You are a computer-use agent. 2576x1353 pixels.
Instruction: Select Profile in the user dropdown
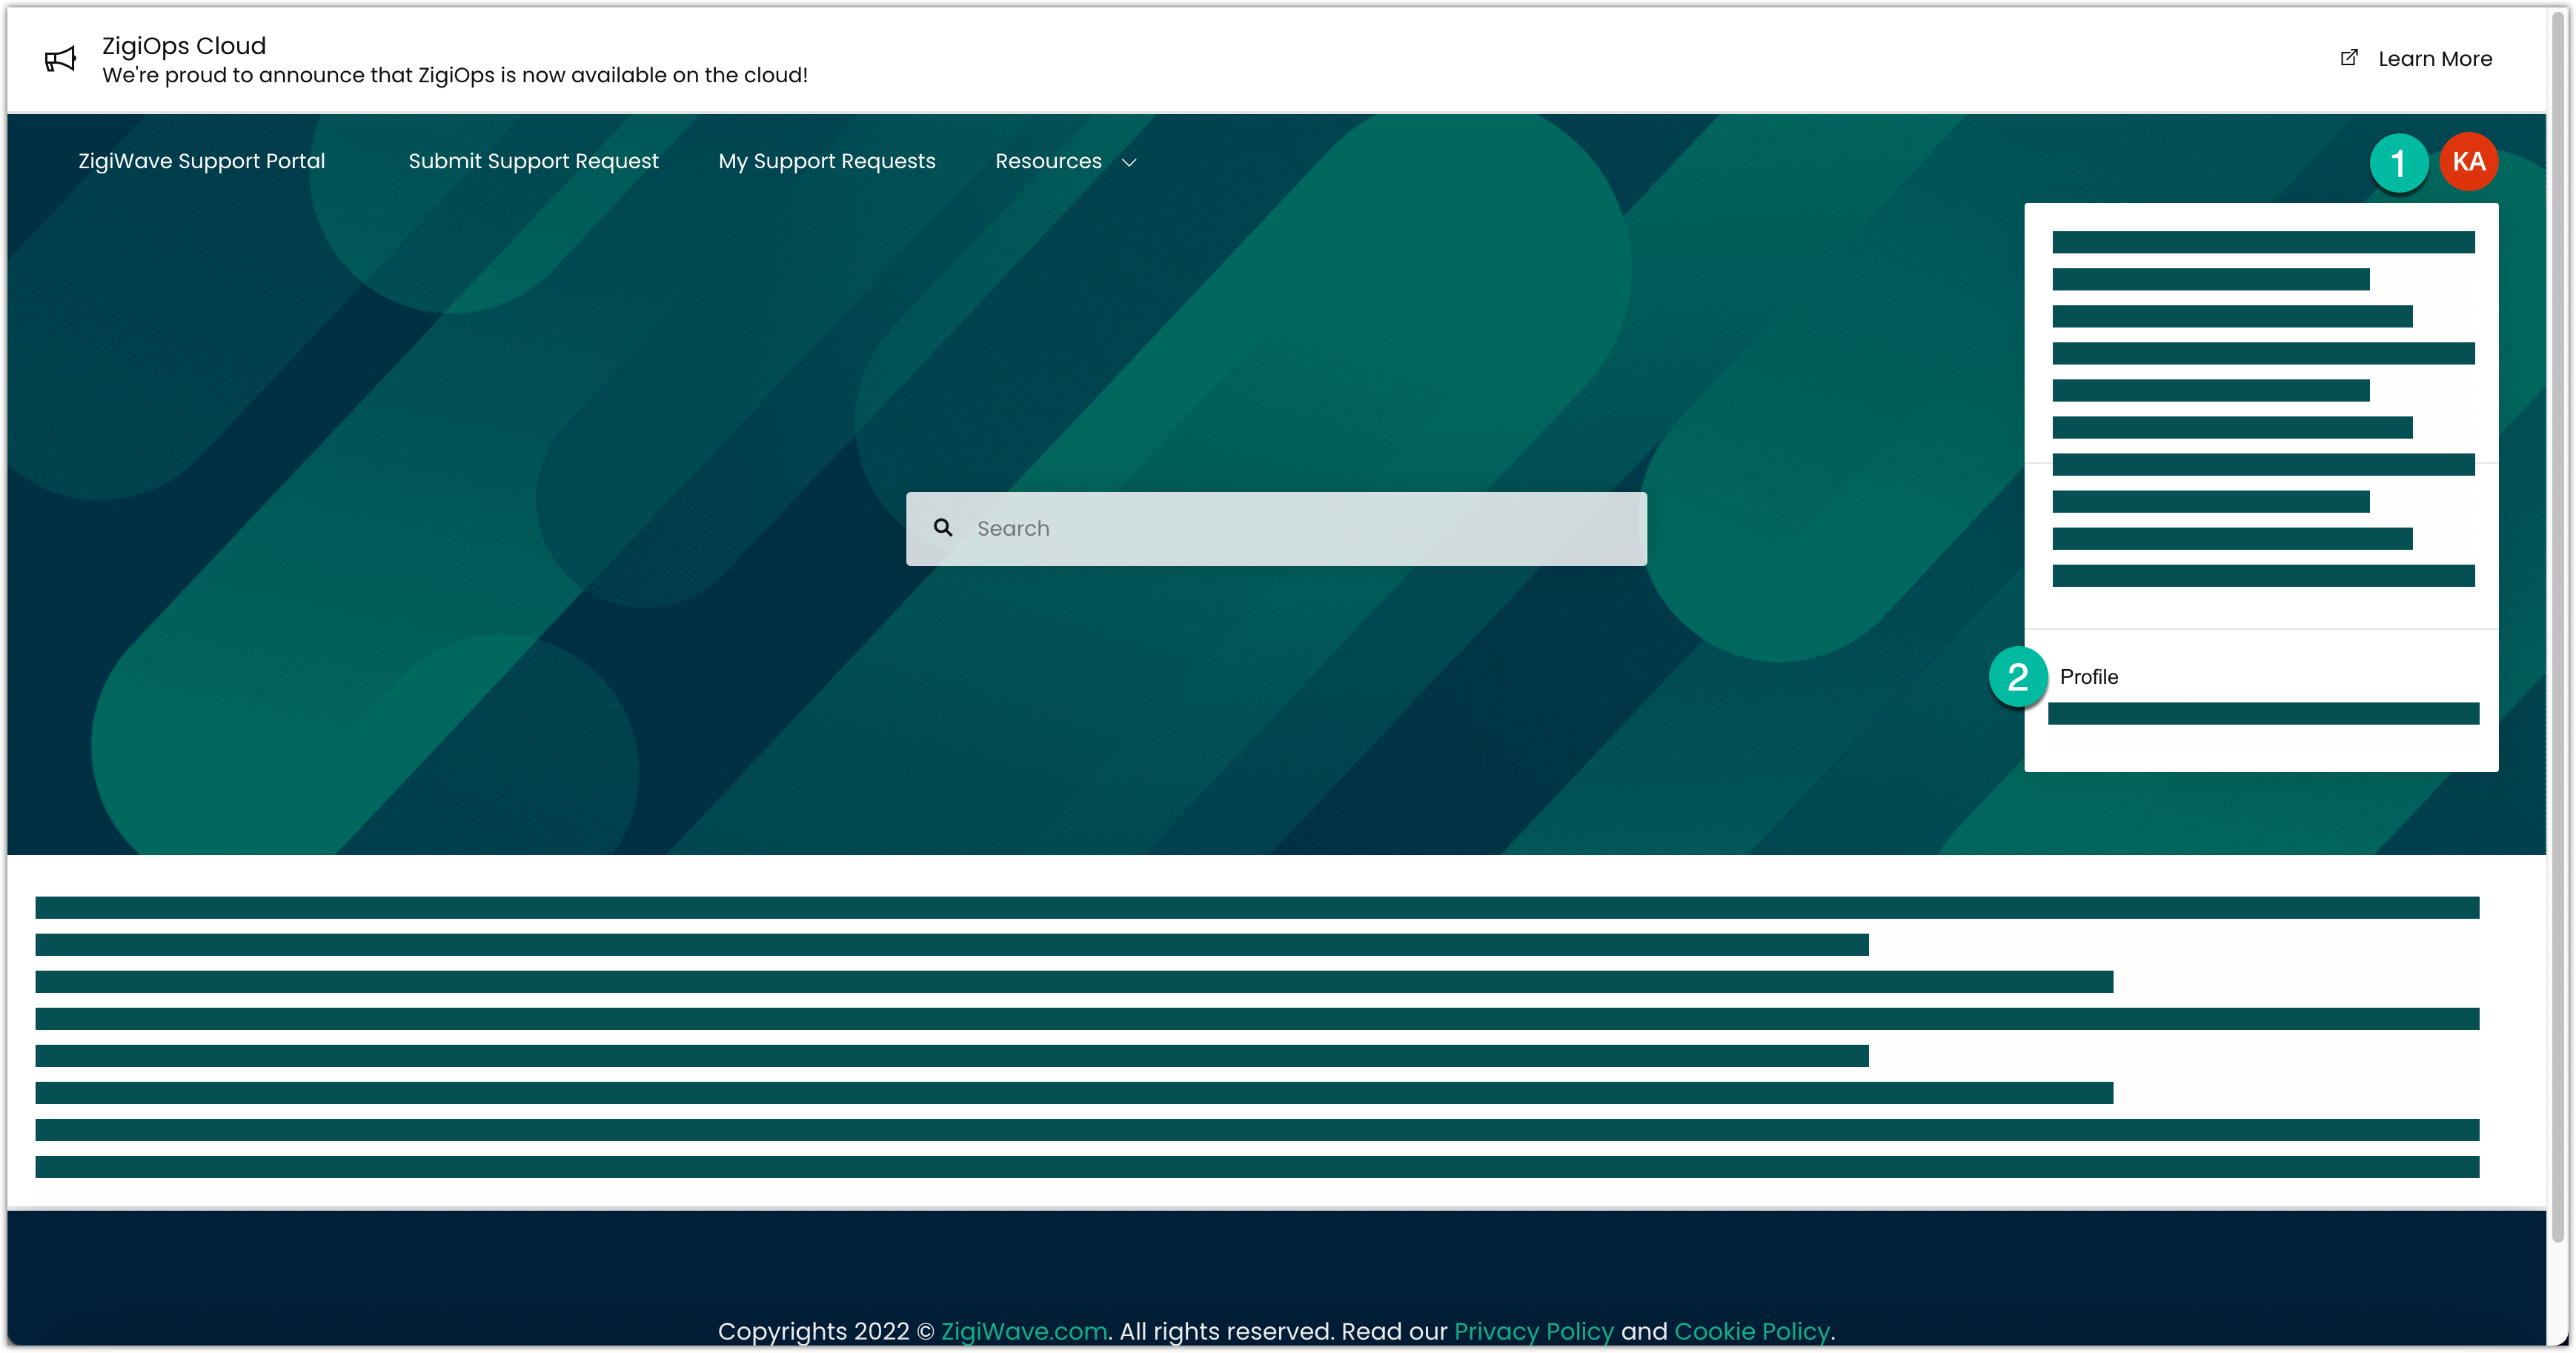click(x=2089, y=677)
